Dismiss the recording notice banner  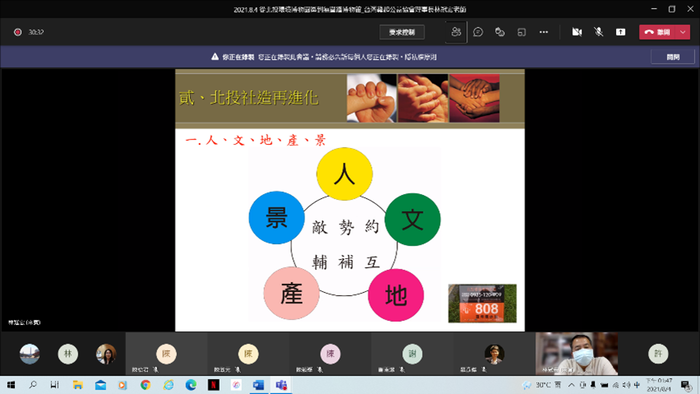click(x=673, y=57)
